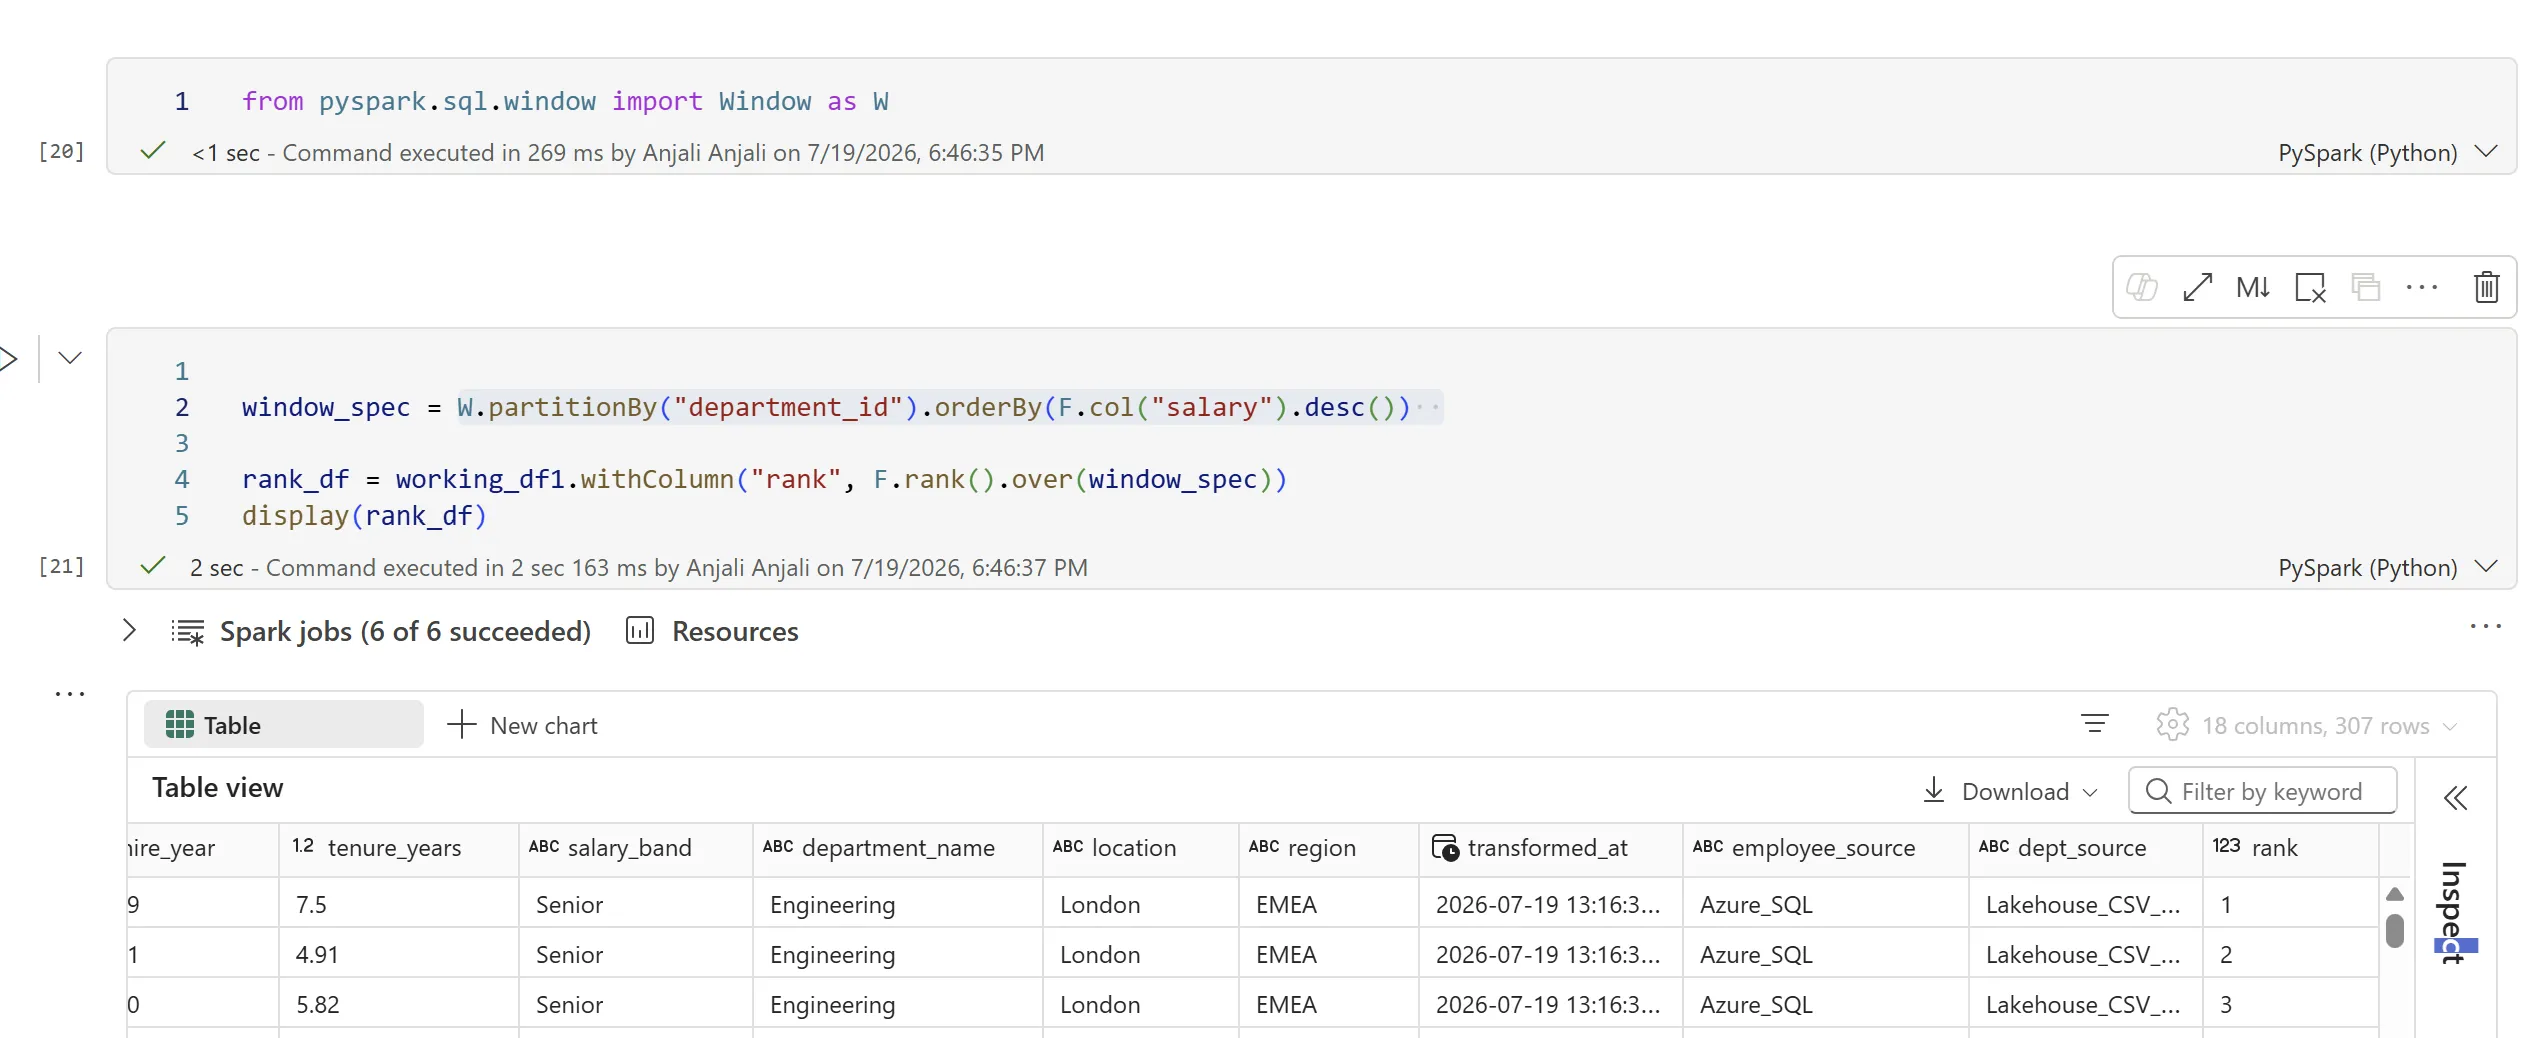Select the rank column header
Viewport: 2536px width, 1038px height.
click(2290, 848)
